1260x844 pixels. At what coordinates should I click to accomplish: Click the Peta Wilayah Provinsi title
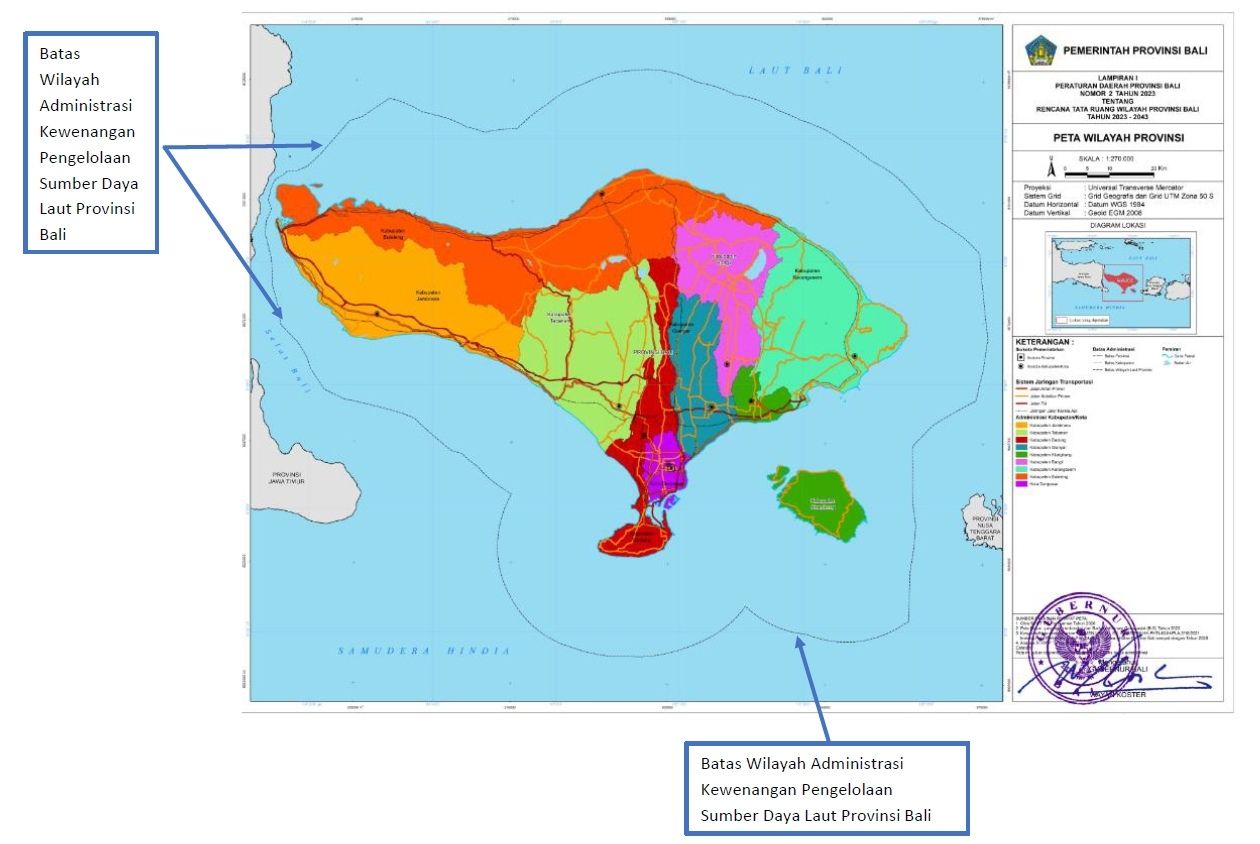point(1117,138)
